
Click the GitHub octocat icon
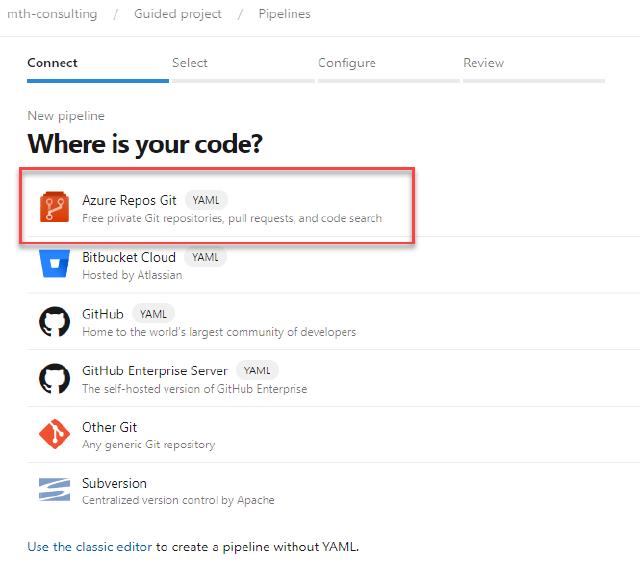coord(54,322)
